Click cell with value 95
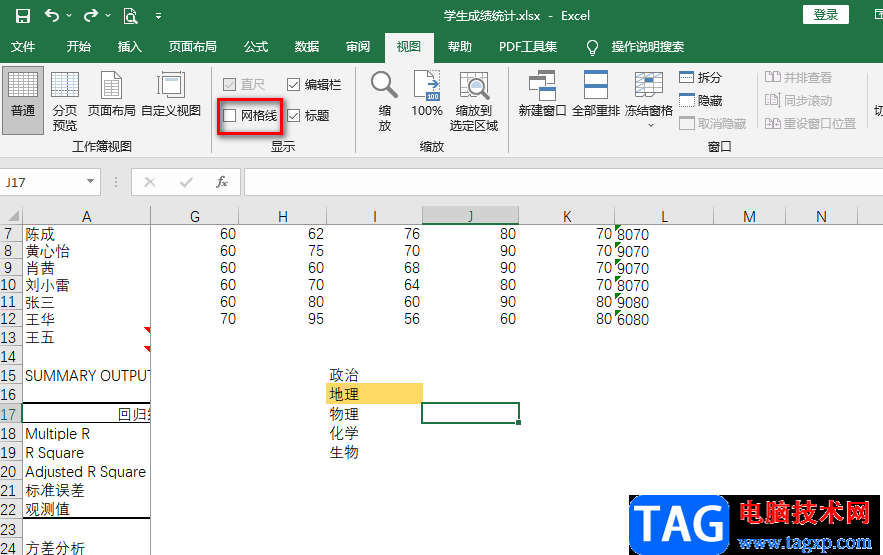 coord(283,319)
